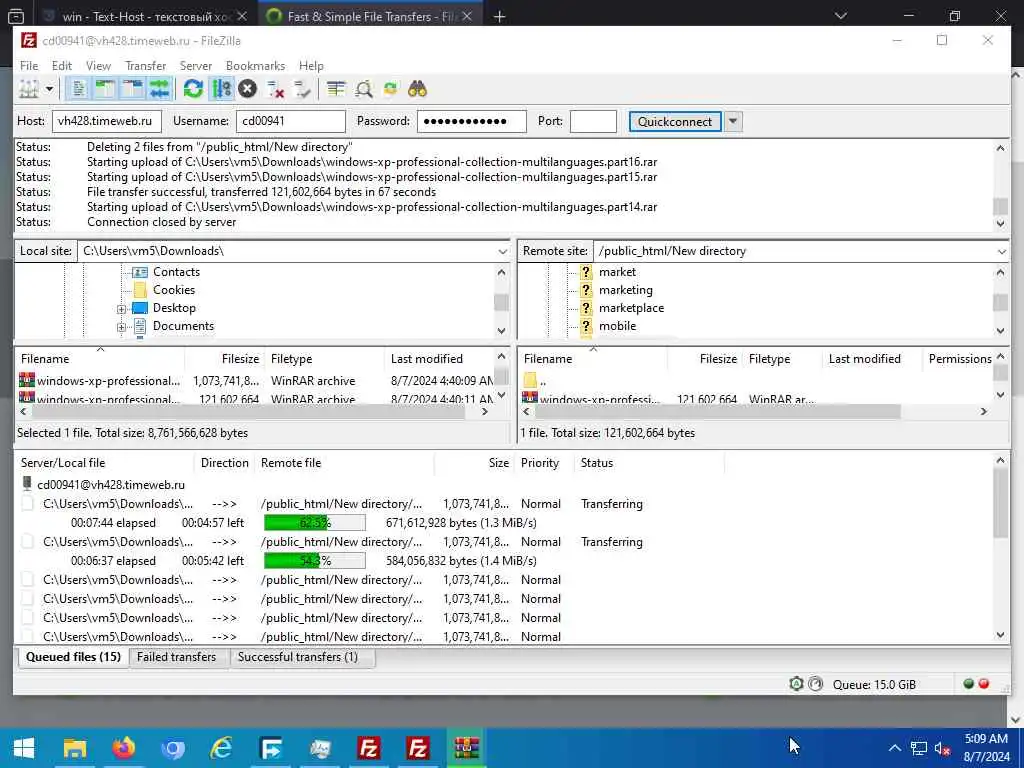Select the Cookies folder in local tree
The height and width of the screenshot is (768, 1024).
[174, 290]
